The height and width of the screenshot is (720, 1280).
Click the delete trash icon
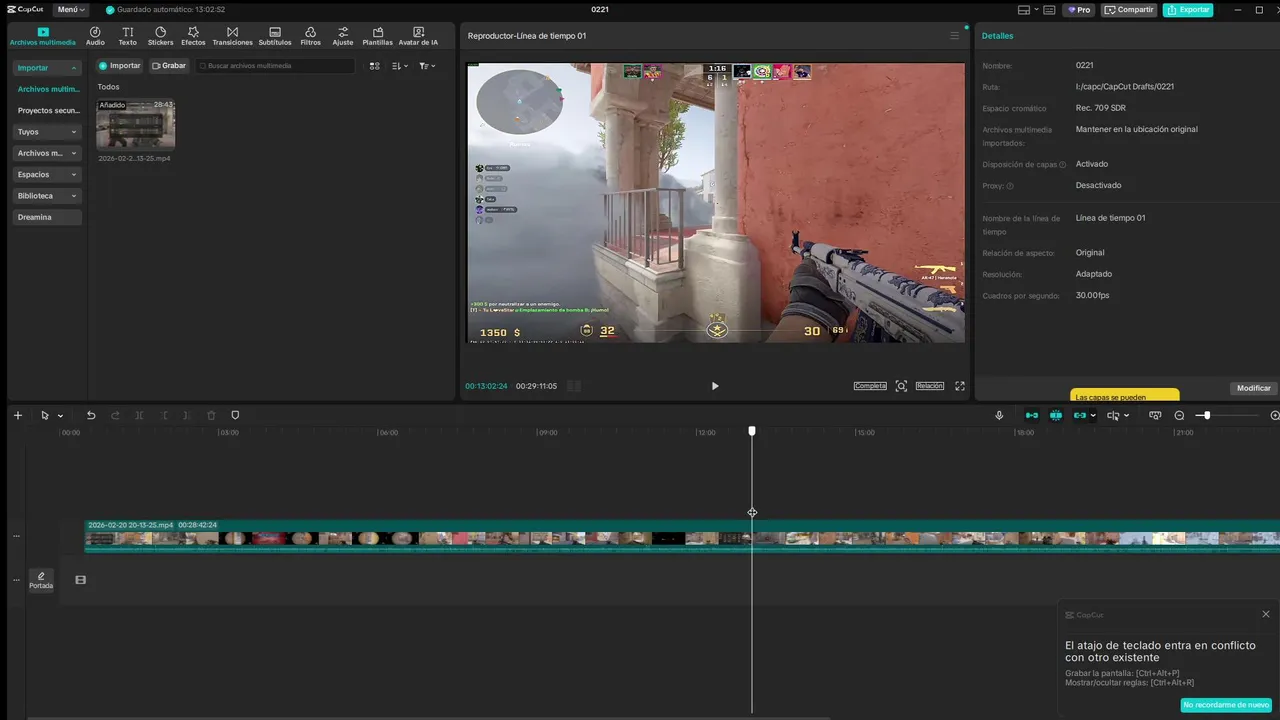[211, 415]
